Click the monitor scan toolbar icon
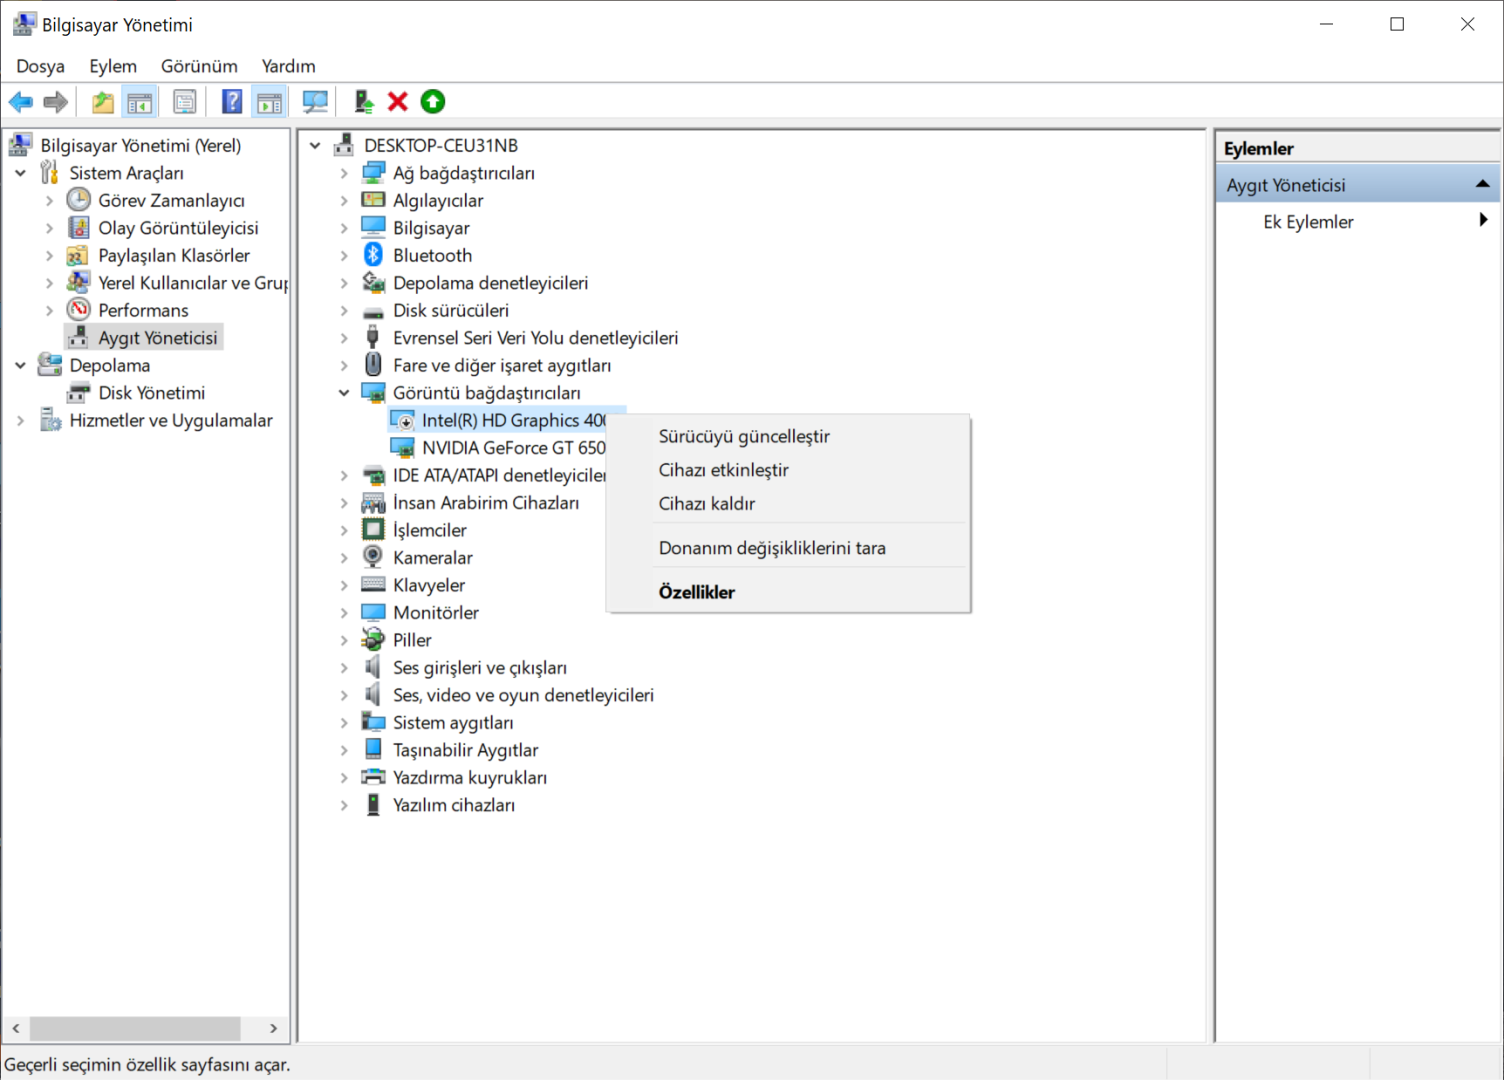This screenshot has width=1504, height=1080. (315, 102)
